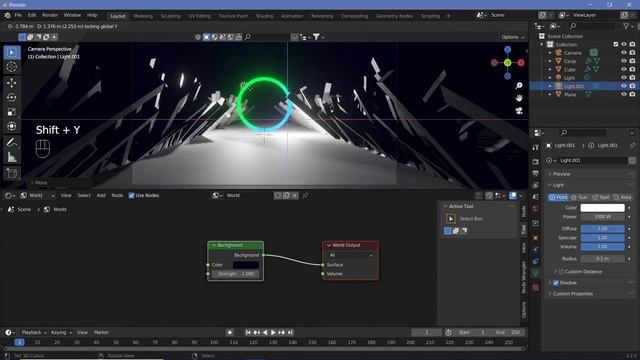640x360 pixels.
Task: Click the white light Color swatch
Action: click(x=602, y=207)
